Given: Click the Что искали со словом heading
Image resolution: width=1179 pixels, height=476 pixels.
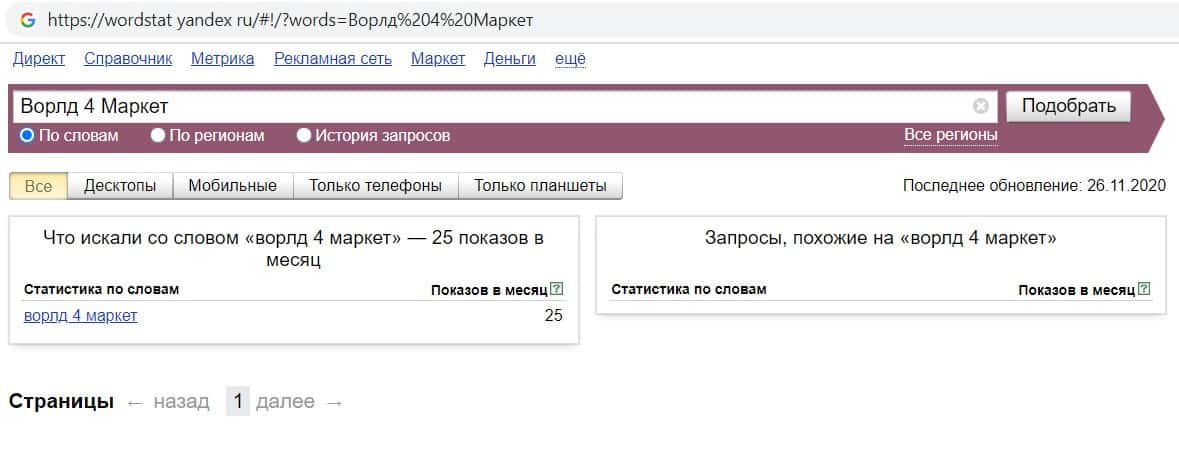Looking at the screenshot, I should tap(293, 249).
